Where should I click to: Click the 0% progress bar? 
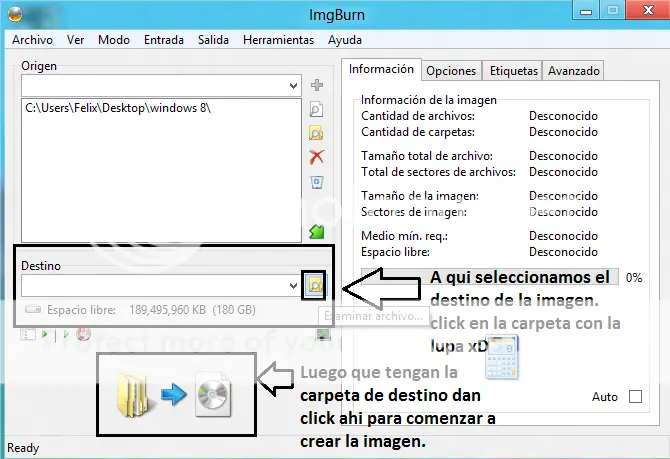tap(490, 277)
